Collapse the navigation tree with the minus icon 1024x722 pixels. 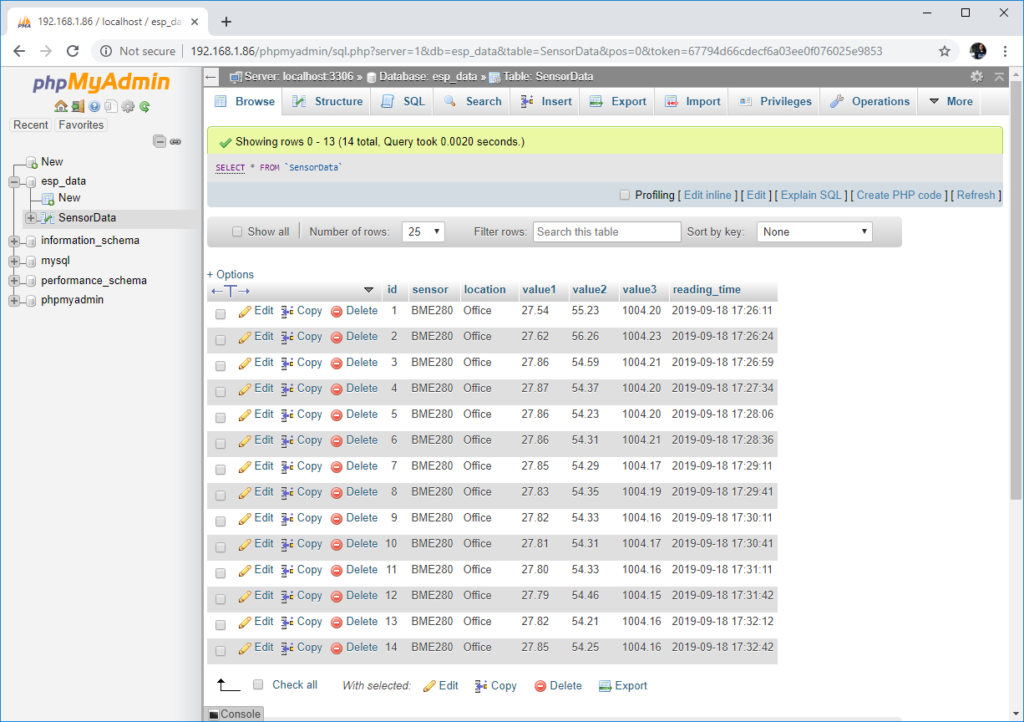tap(160, 141)
